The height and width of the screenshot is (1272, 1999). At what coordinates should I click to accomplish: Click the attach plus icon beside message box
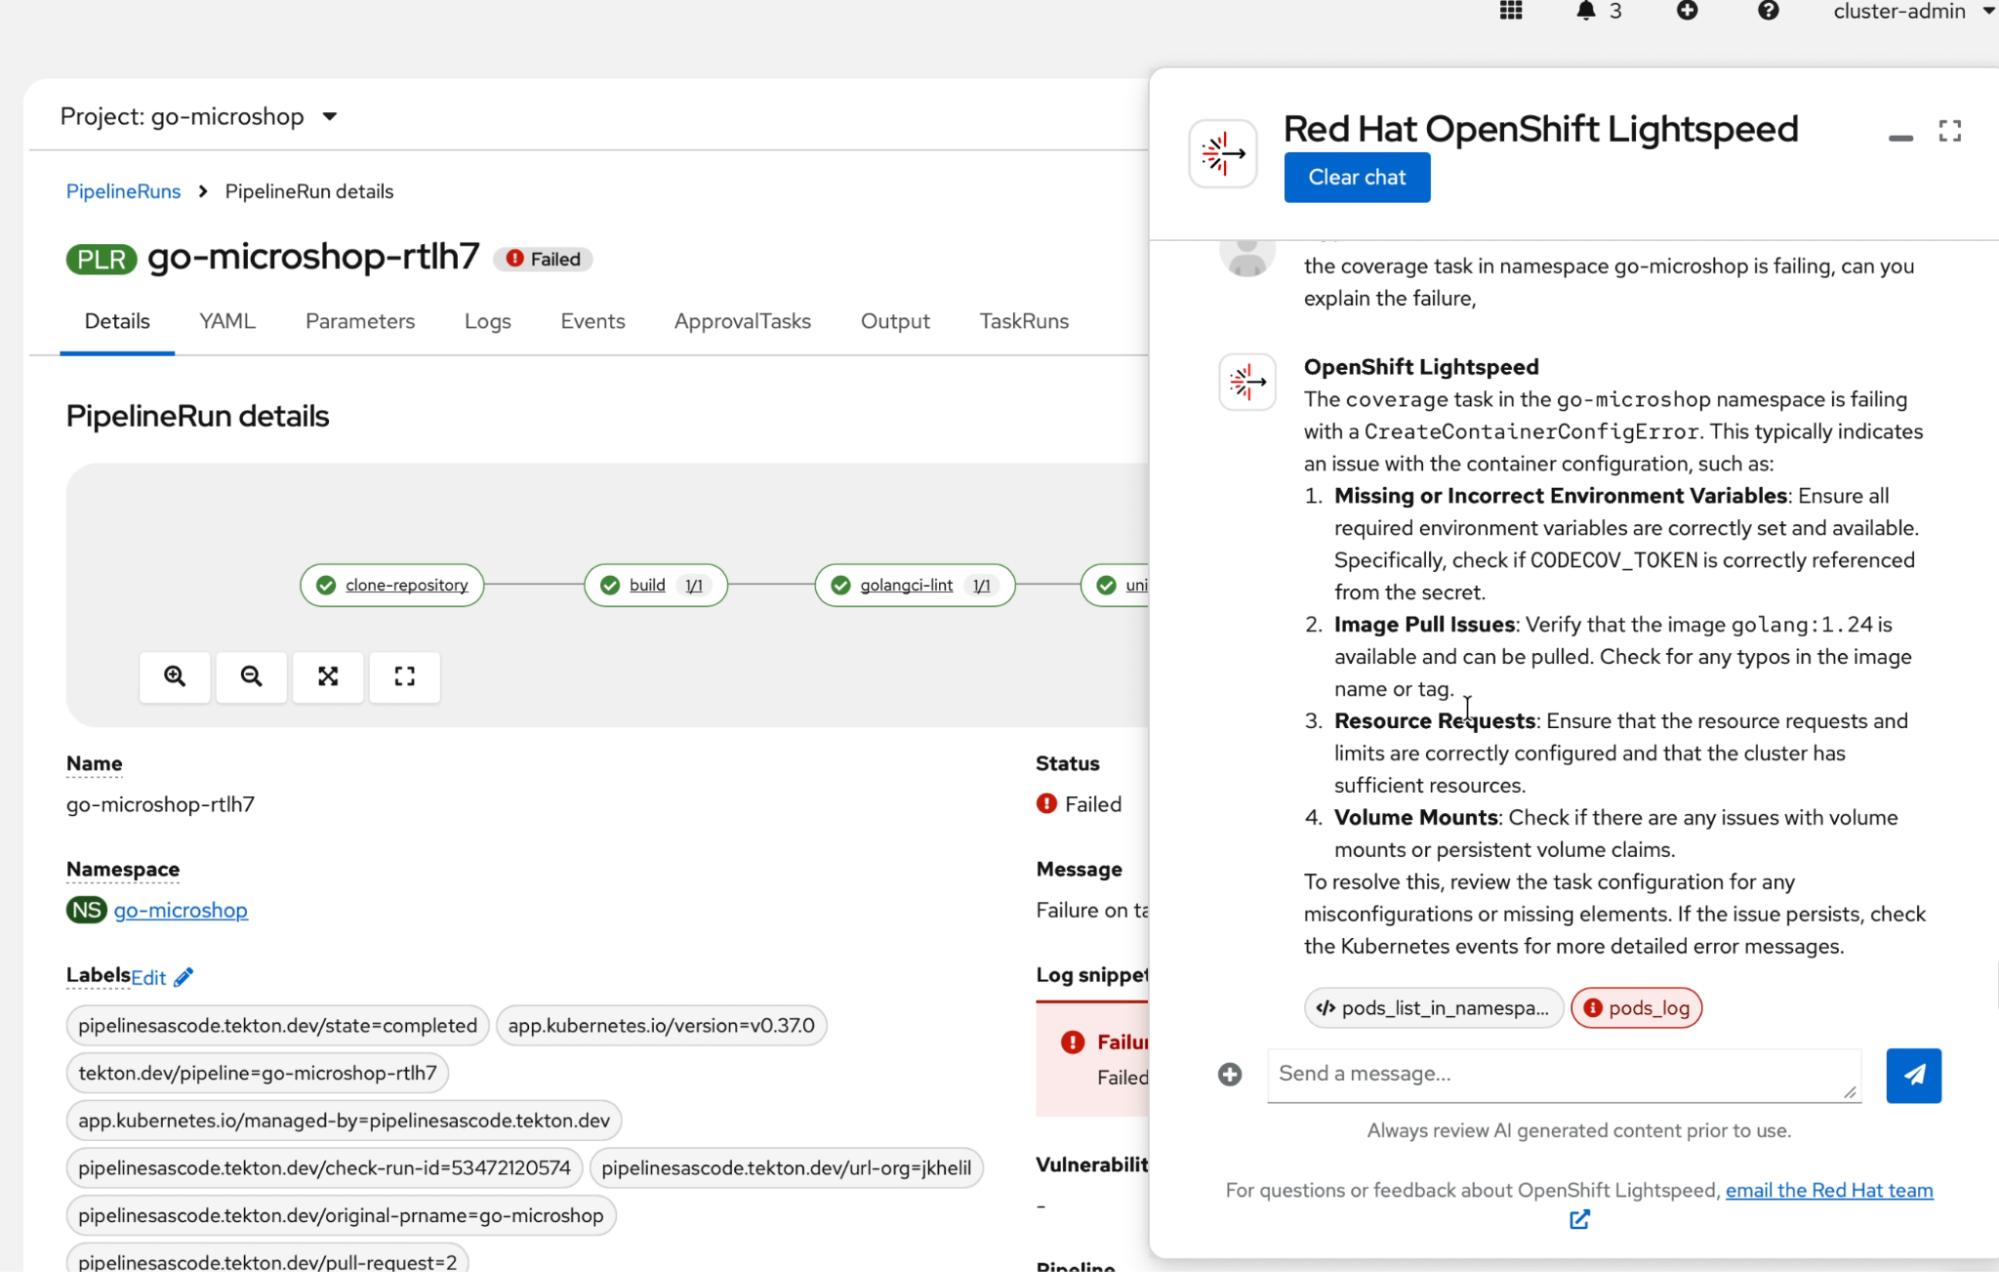(1230, 1074)
